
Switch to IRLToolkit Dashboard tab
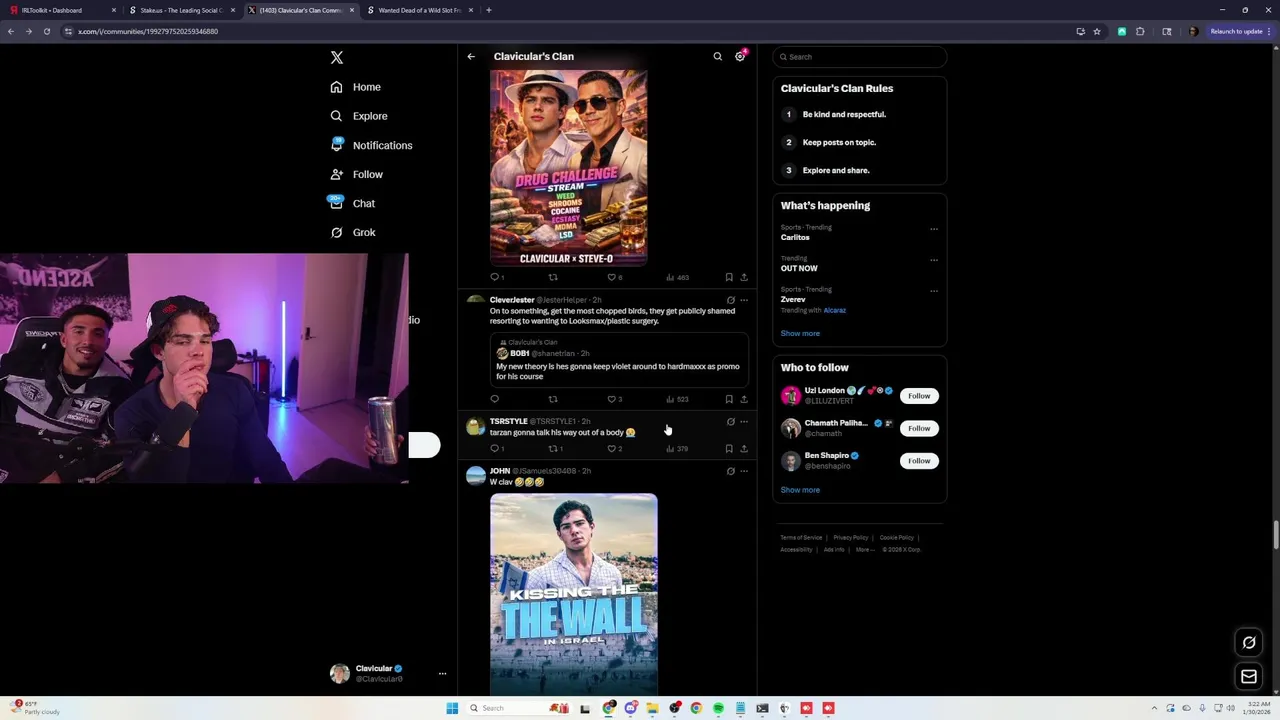[x=62, y=10]
